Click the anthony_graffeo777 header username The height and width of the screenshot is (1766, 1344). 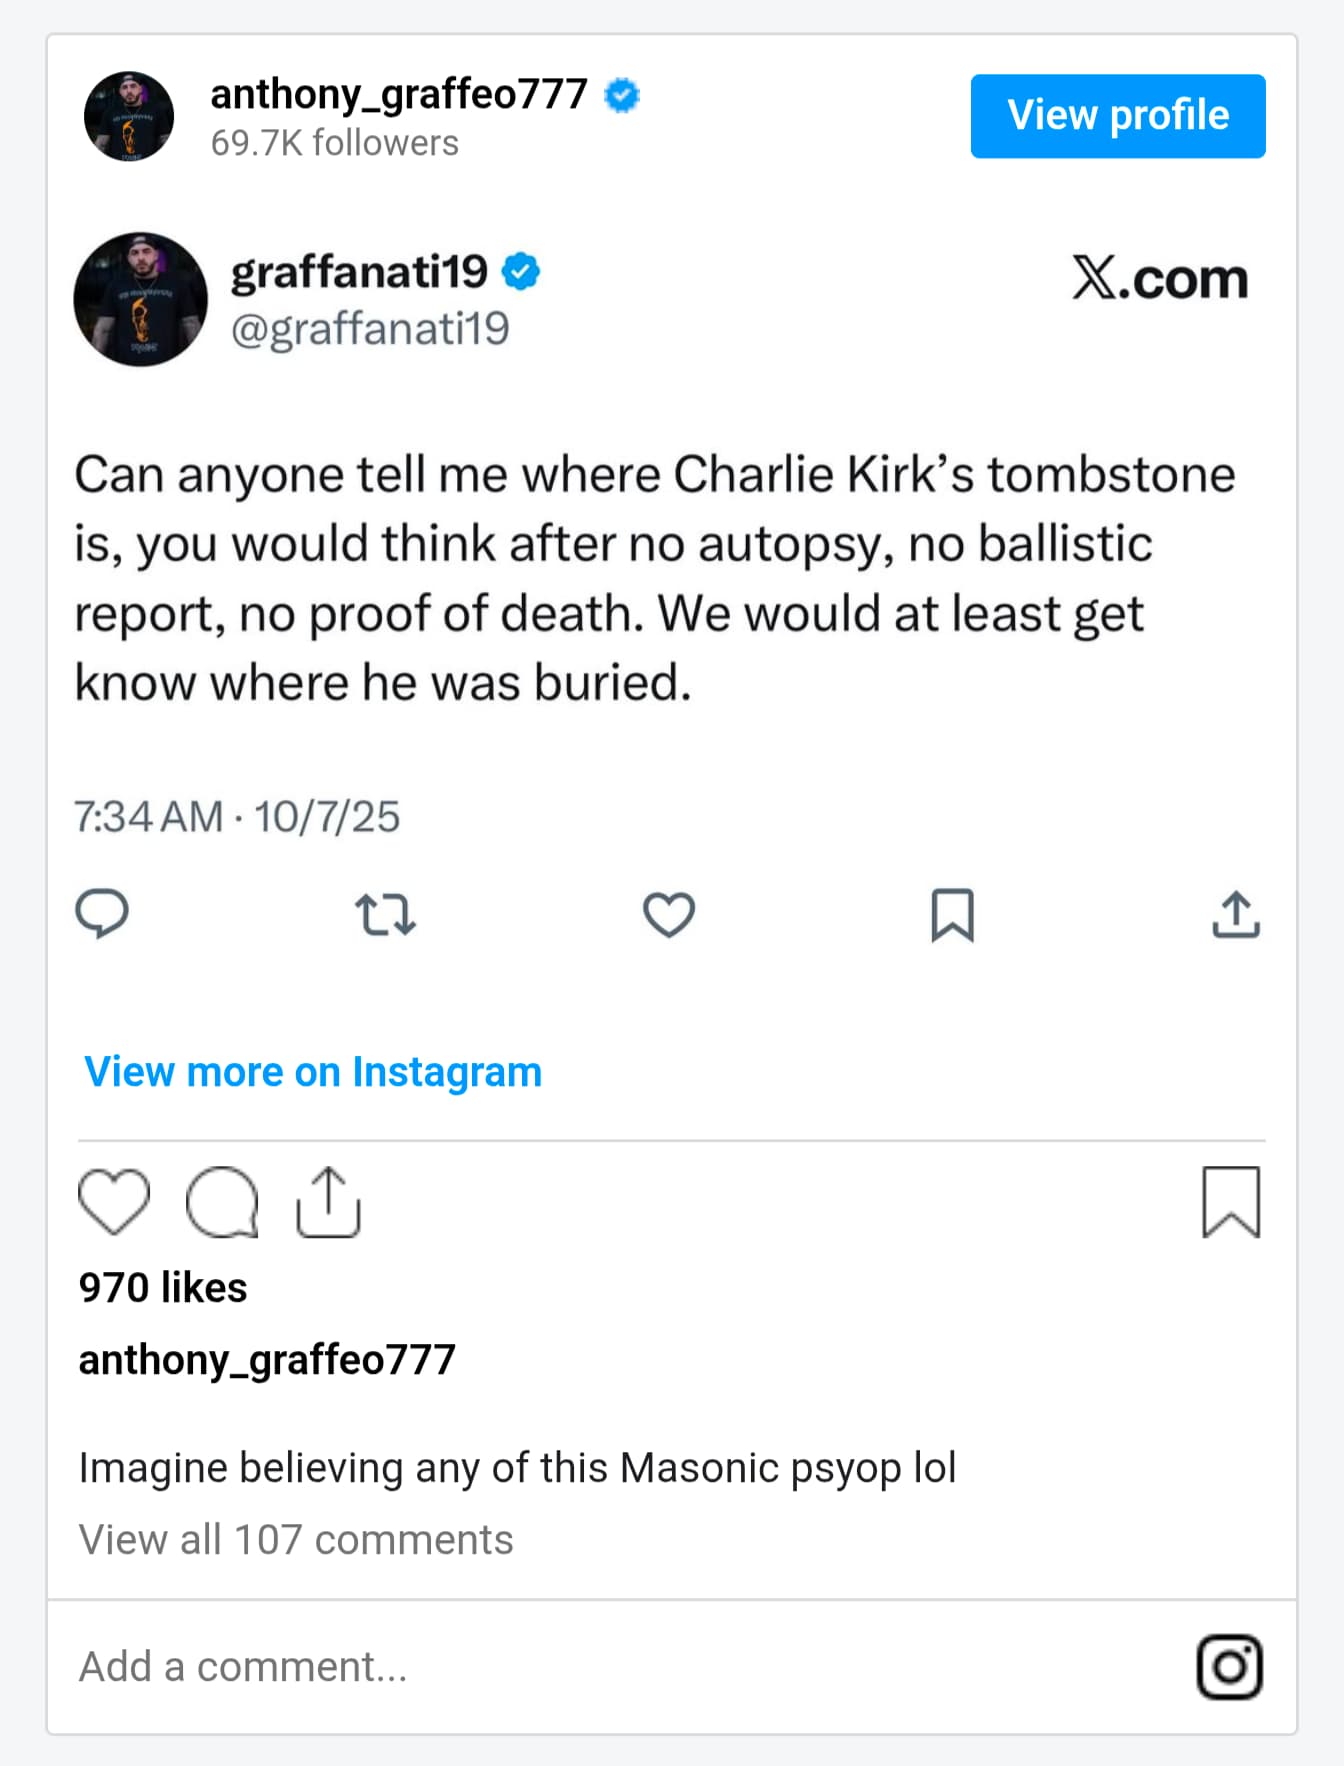(398, 94)
